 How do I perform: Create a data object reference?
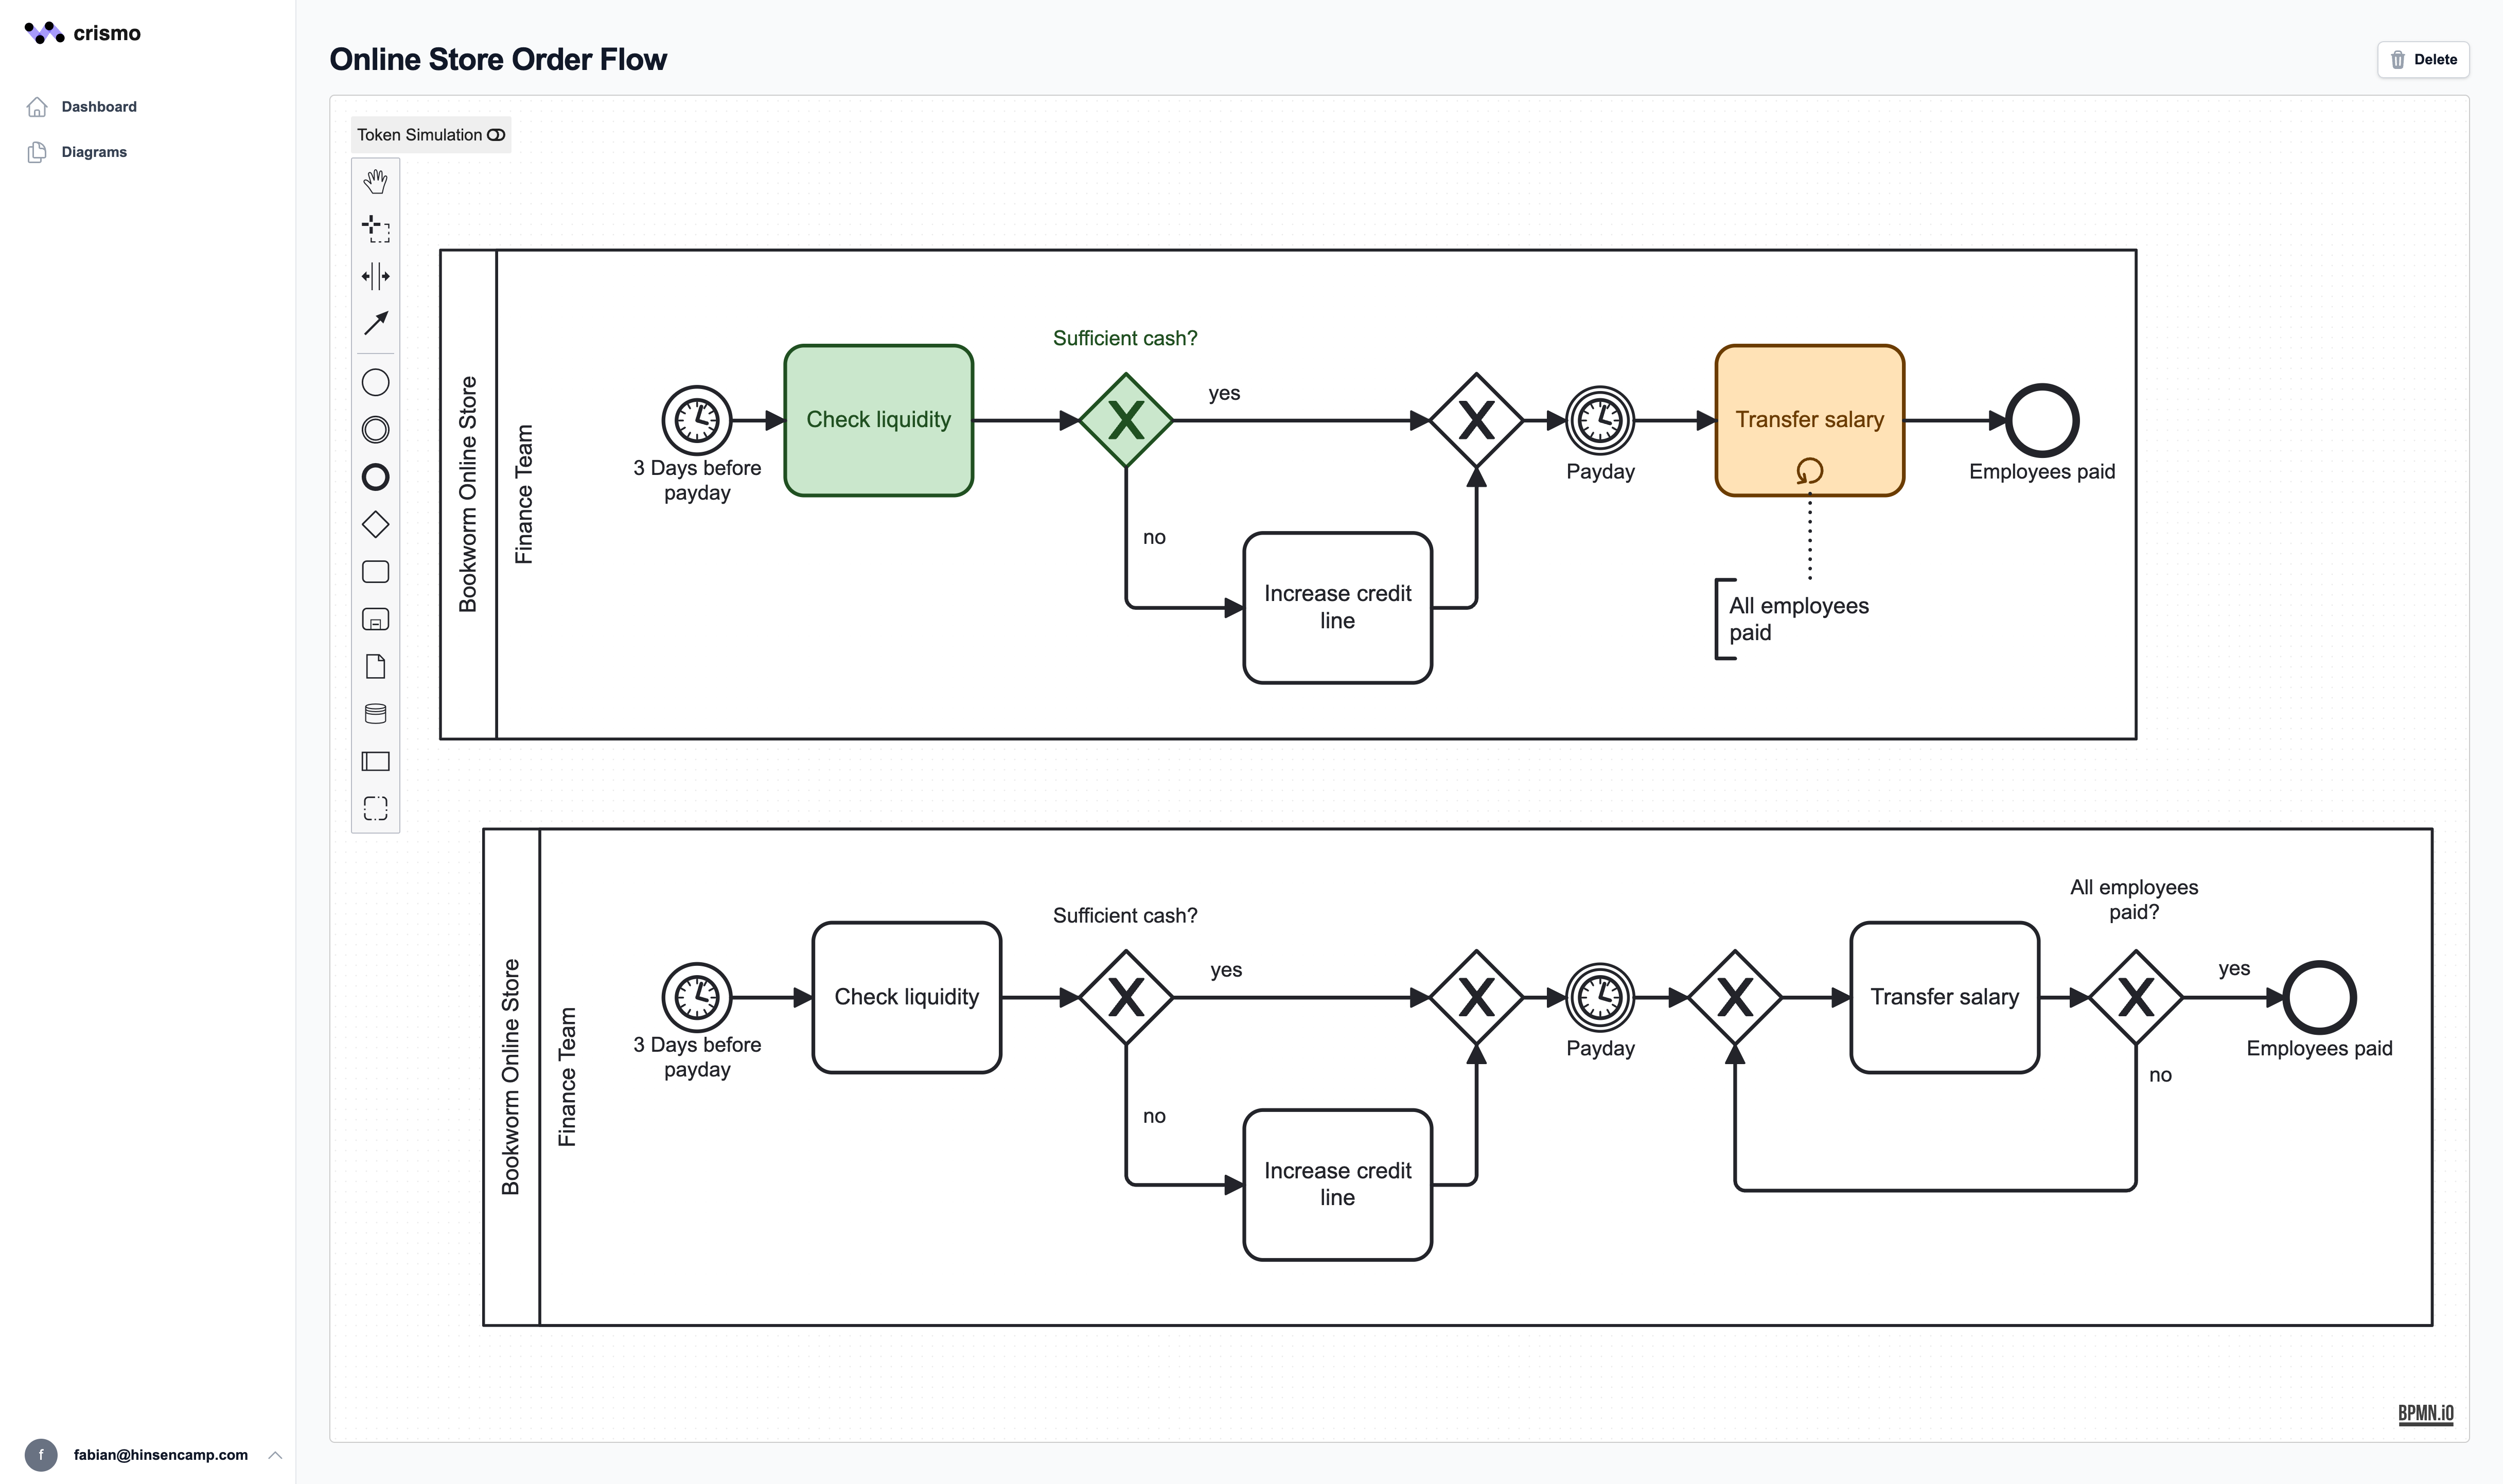tap(375, 667)
